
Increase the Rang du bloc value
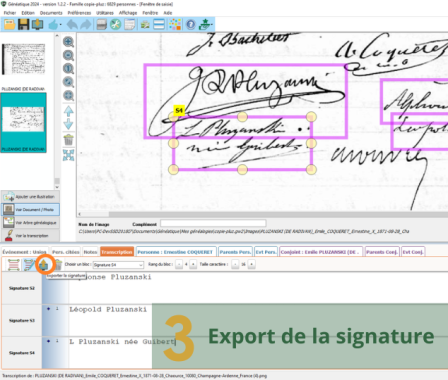coord(193,264)
